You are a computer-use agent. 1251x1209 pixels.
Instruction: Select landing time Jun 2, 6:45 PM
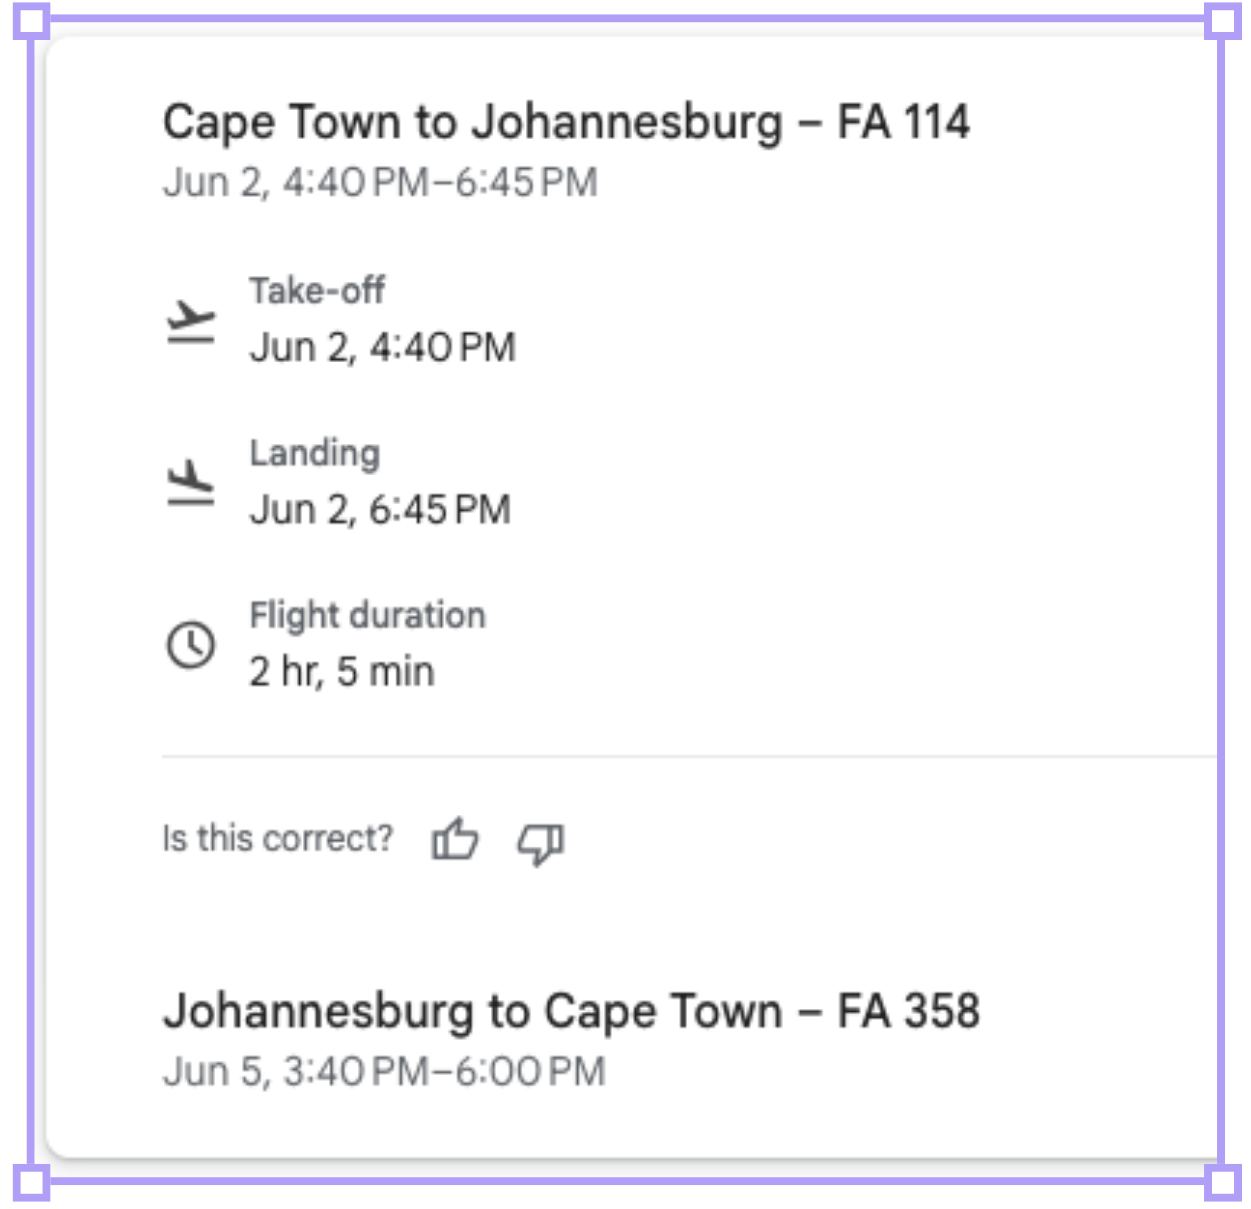(x=380, y=510)
